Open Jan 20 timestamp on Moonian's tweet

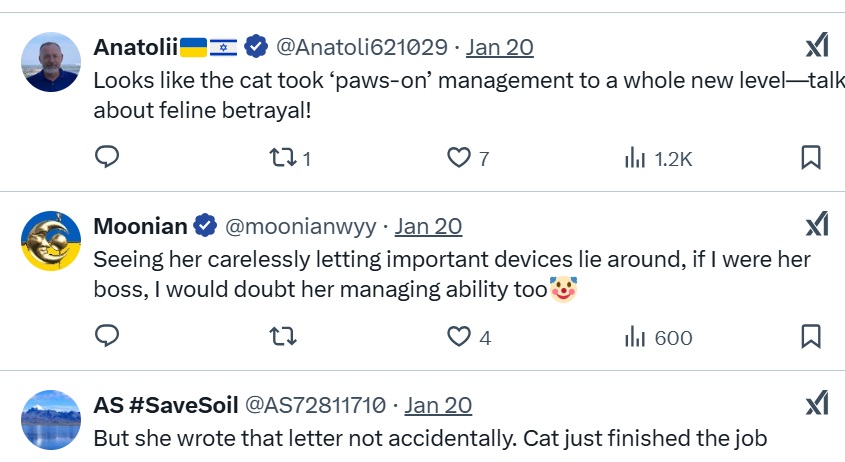[428, 226]
